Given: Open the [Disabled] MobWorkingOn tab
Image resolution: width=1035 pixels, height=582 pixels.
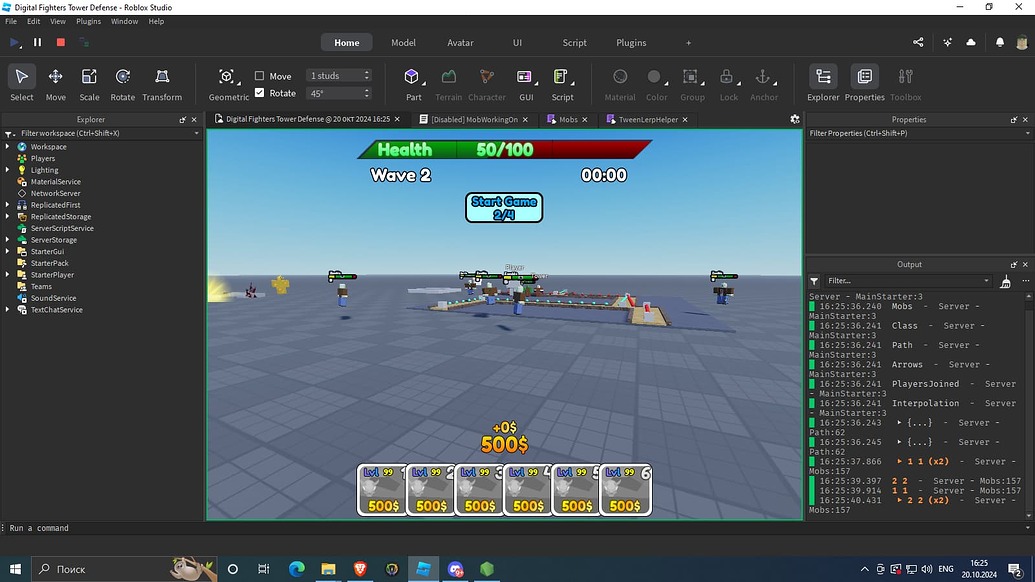Looking at the screenshot, I should click(x=474, y=119).
